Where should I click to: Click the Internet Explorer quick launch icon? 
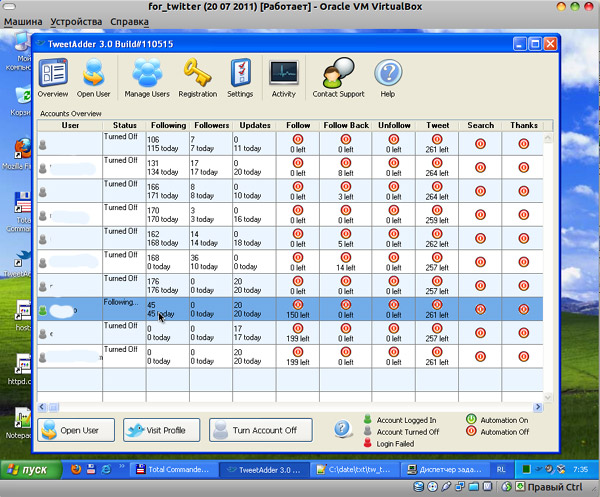click(x=106, y=469)
